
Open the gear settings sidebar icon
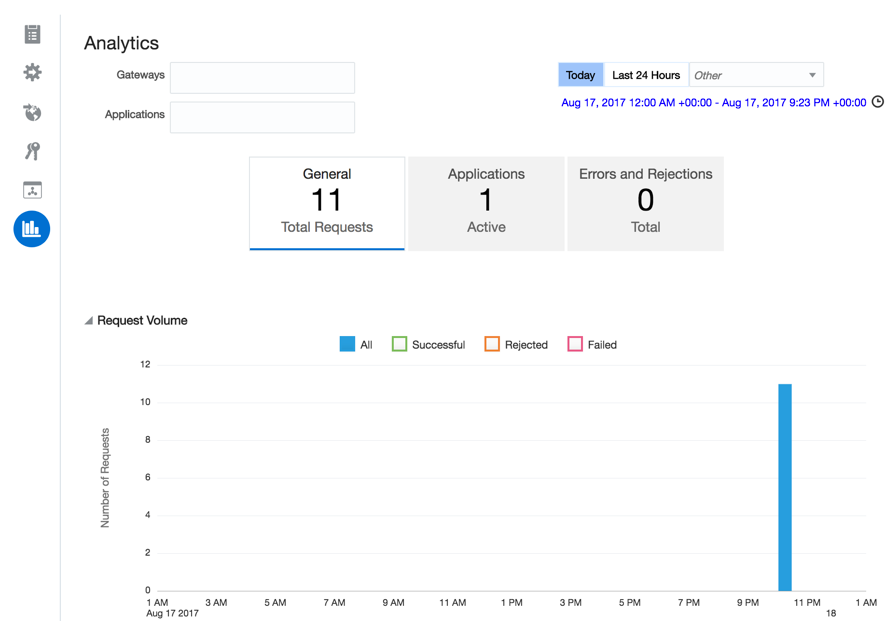[x=32, y=72]
